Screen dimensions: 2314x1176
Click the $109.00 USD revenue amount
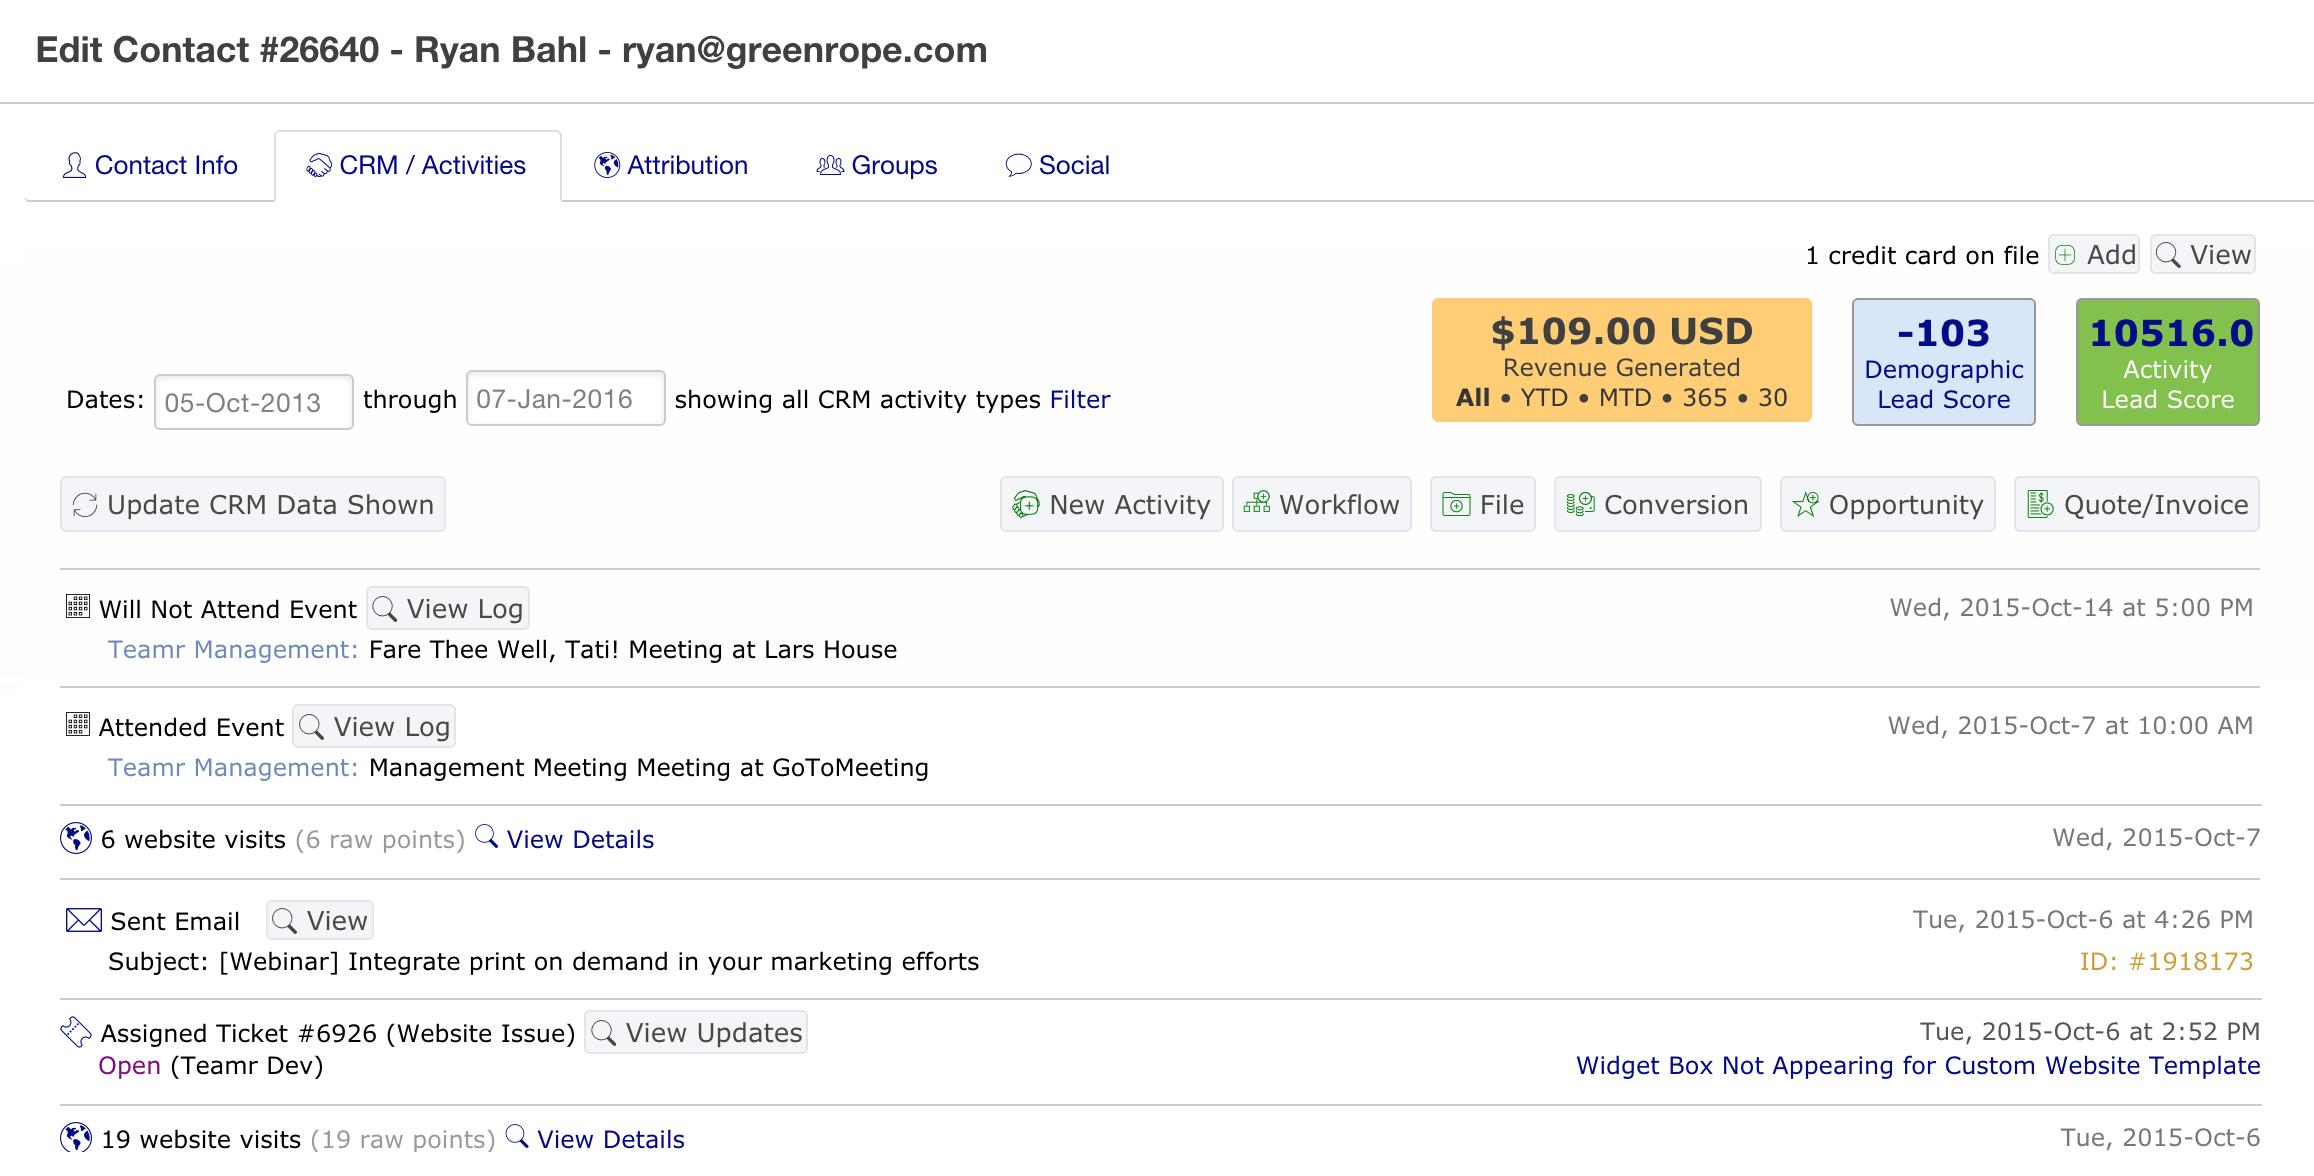click(1621, 331)
